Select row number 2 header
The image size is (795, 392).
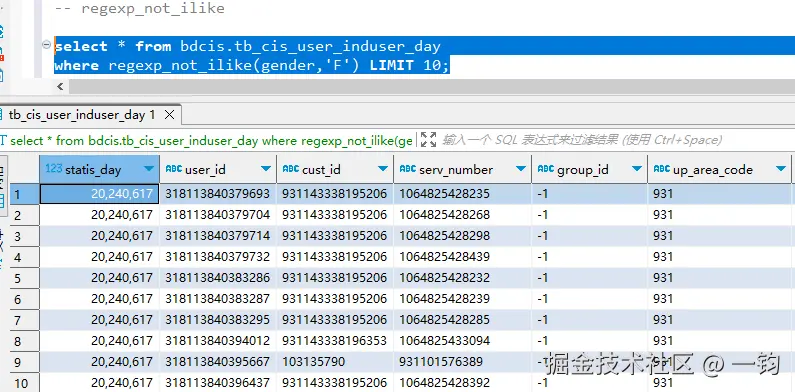pyautogui.click(x=24, y=215)
